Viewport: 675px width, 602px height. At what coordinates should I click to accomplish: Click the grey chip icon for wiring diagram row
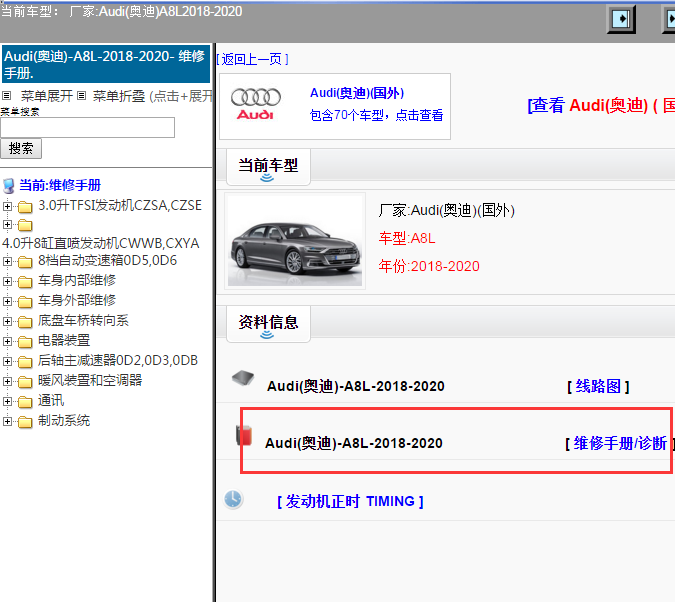pos(243,378)
